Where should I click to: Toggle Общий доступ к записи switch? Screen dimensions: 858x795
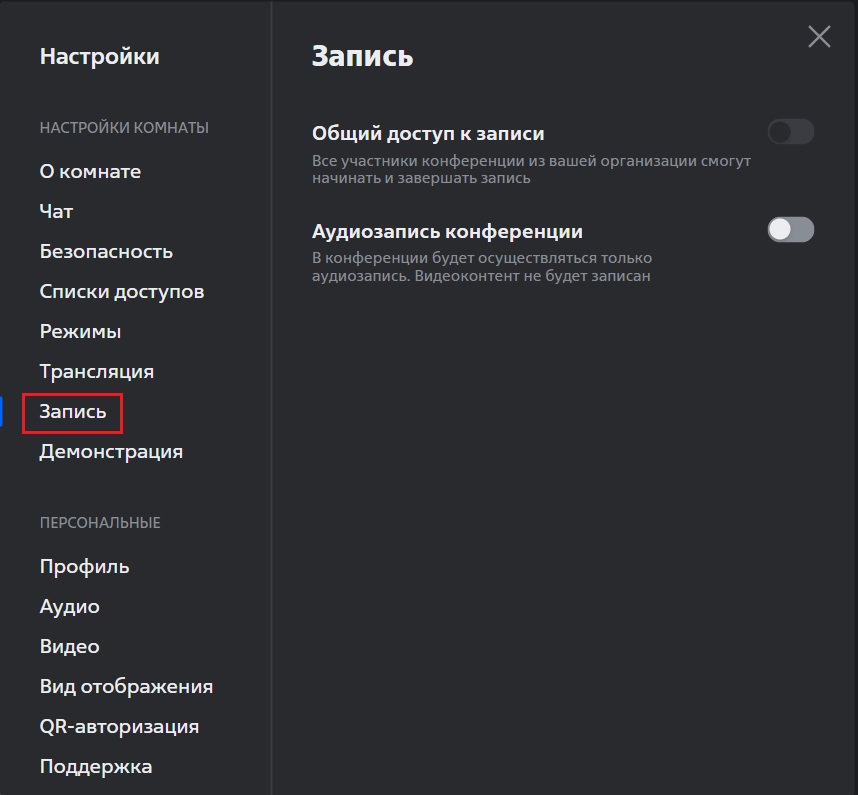pyautogui.click(x=791, y=132)
